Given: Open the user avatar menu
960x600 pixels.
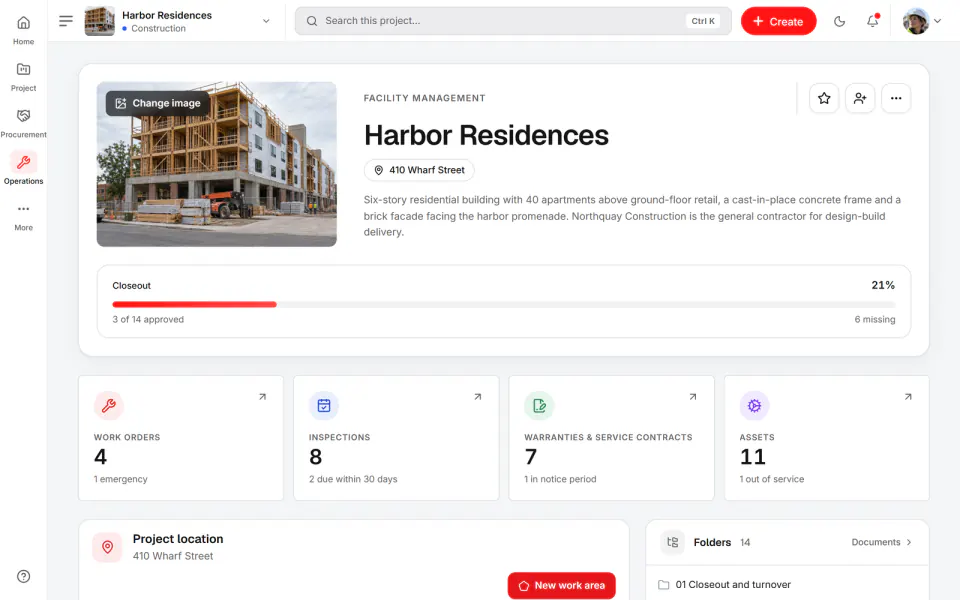Looking at the screenshot, I should [x=921, y=21].
